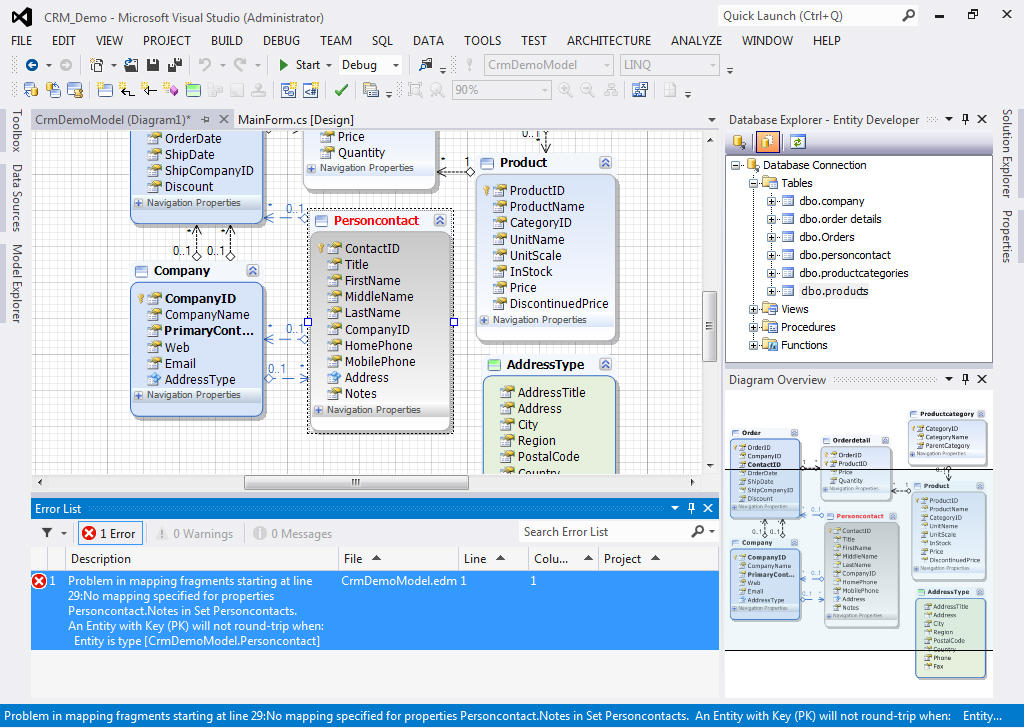Click the Save All toolbar icon
The width and height of the screenshot is (1024, 728).
pyautogui.click(x=173, y=65)
